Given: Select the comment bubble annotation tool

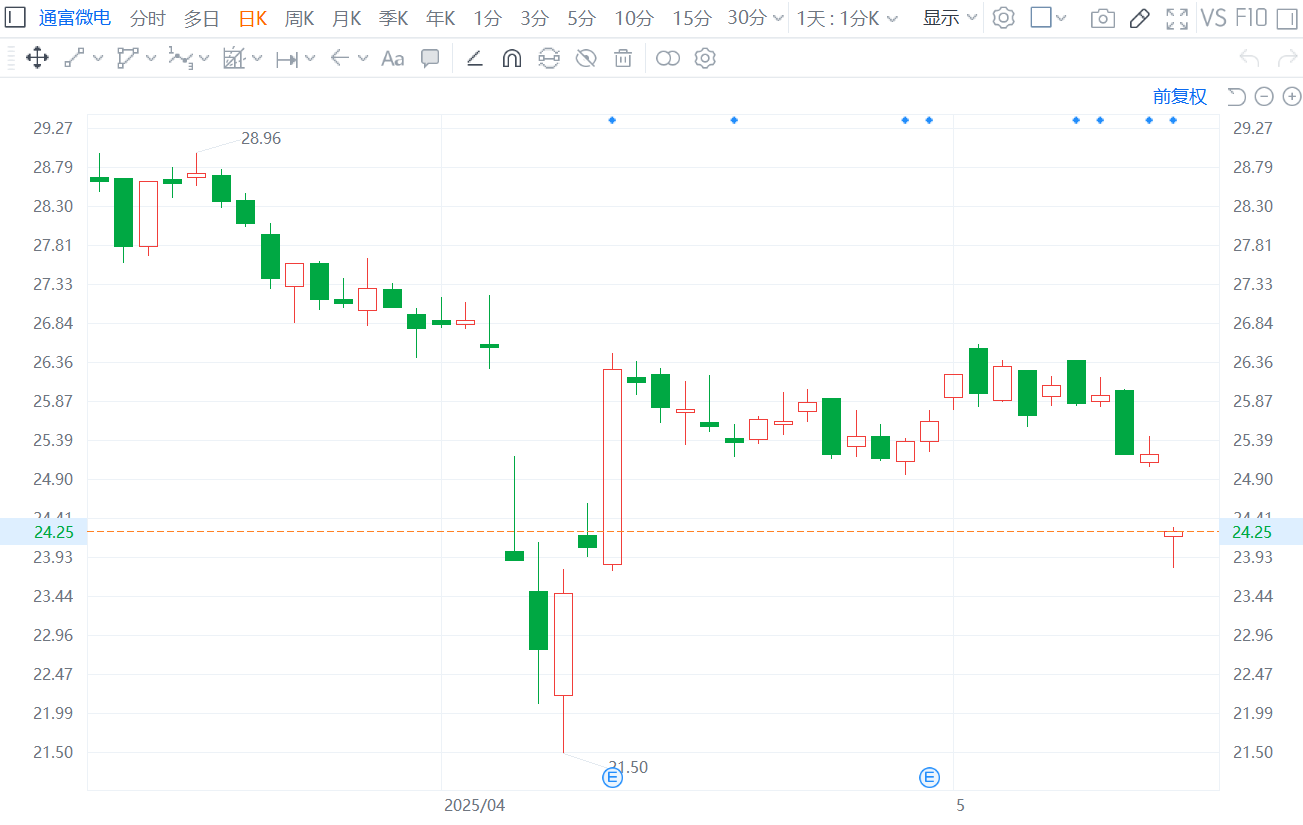Looking at the screenshot, I should (430, 58).
